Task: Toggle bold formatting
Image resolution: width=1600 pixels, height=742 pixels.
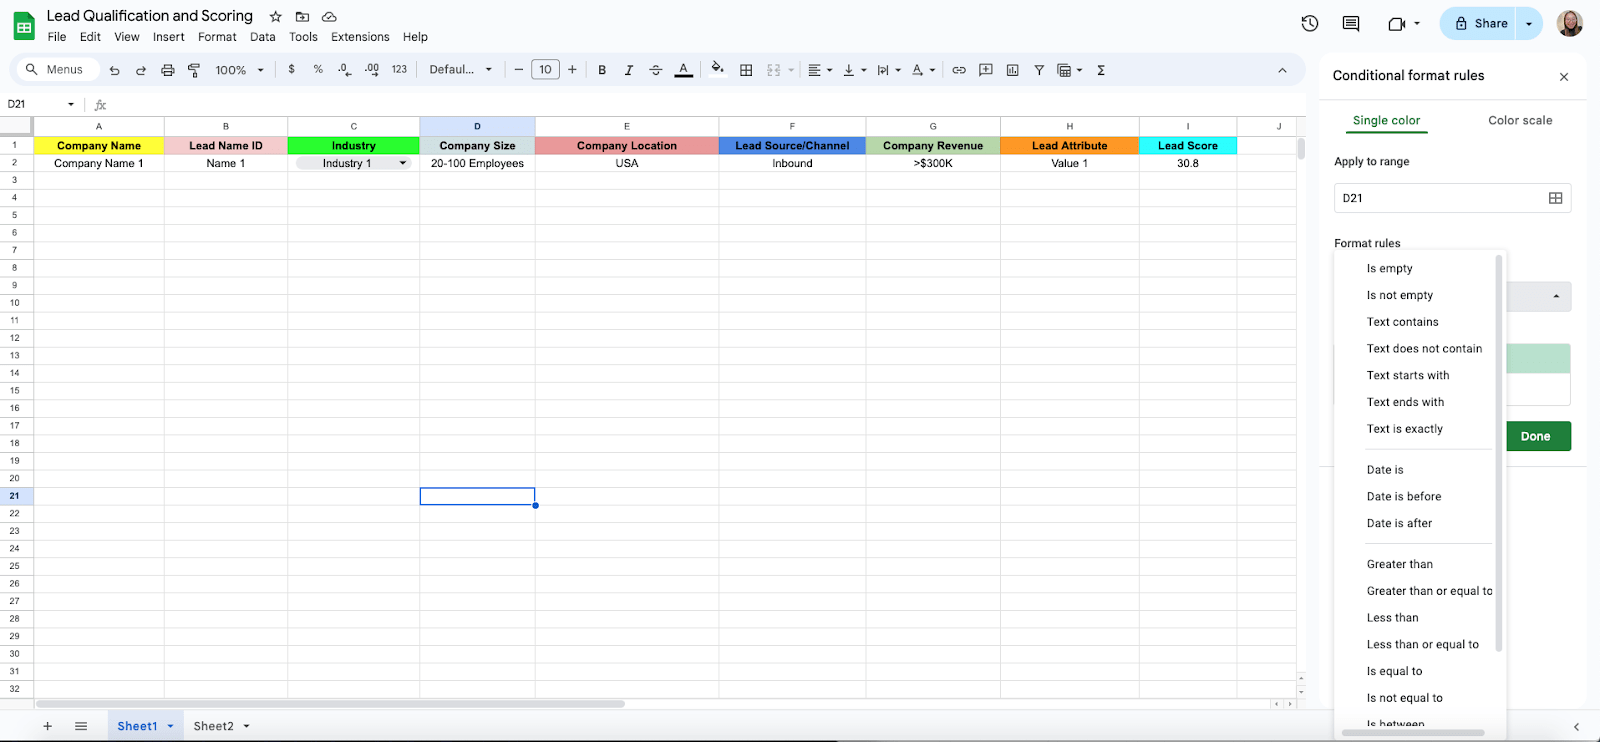Action: tap(602, 70)
